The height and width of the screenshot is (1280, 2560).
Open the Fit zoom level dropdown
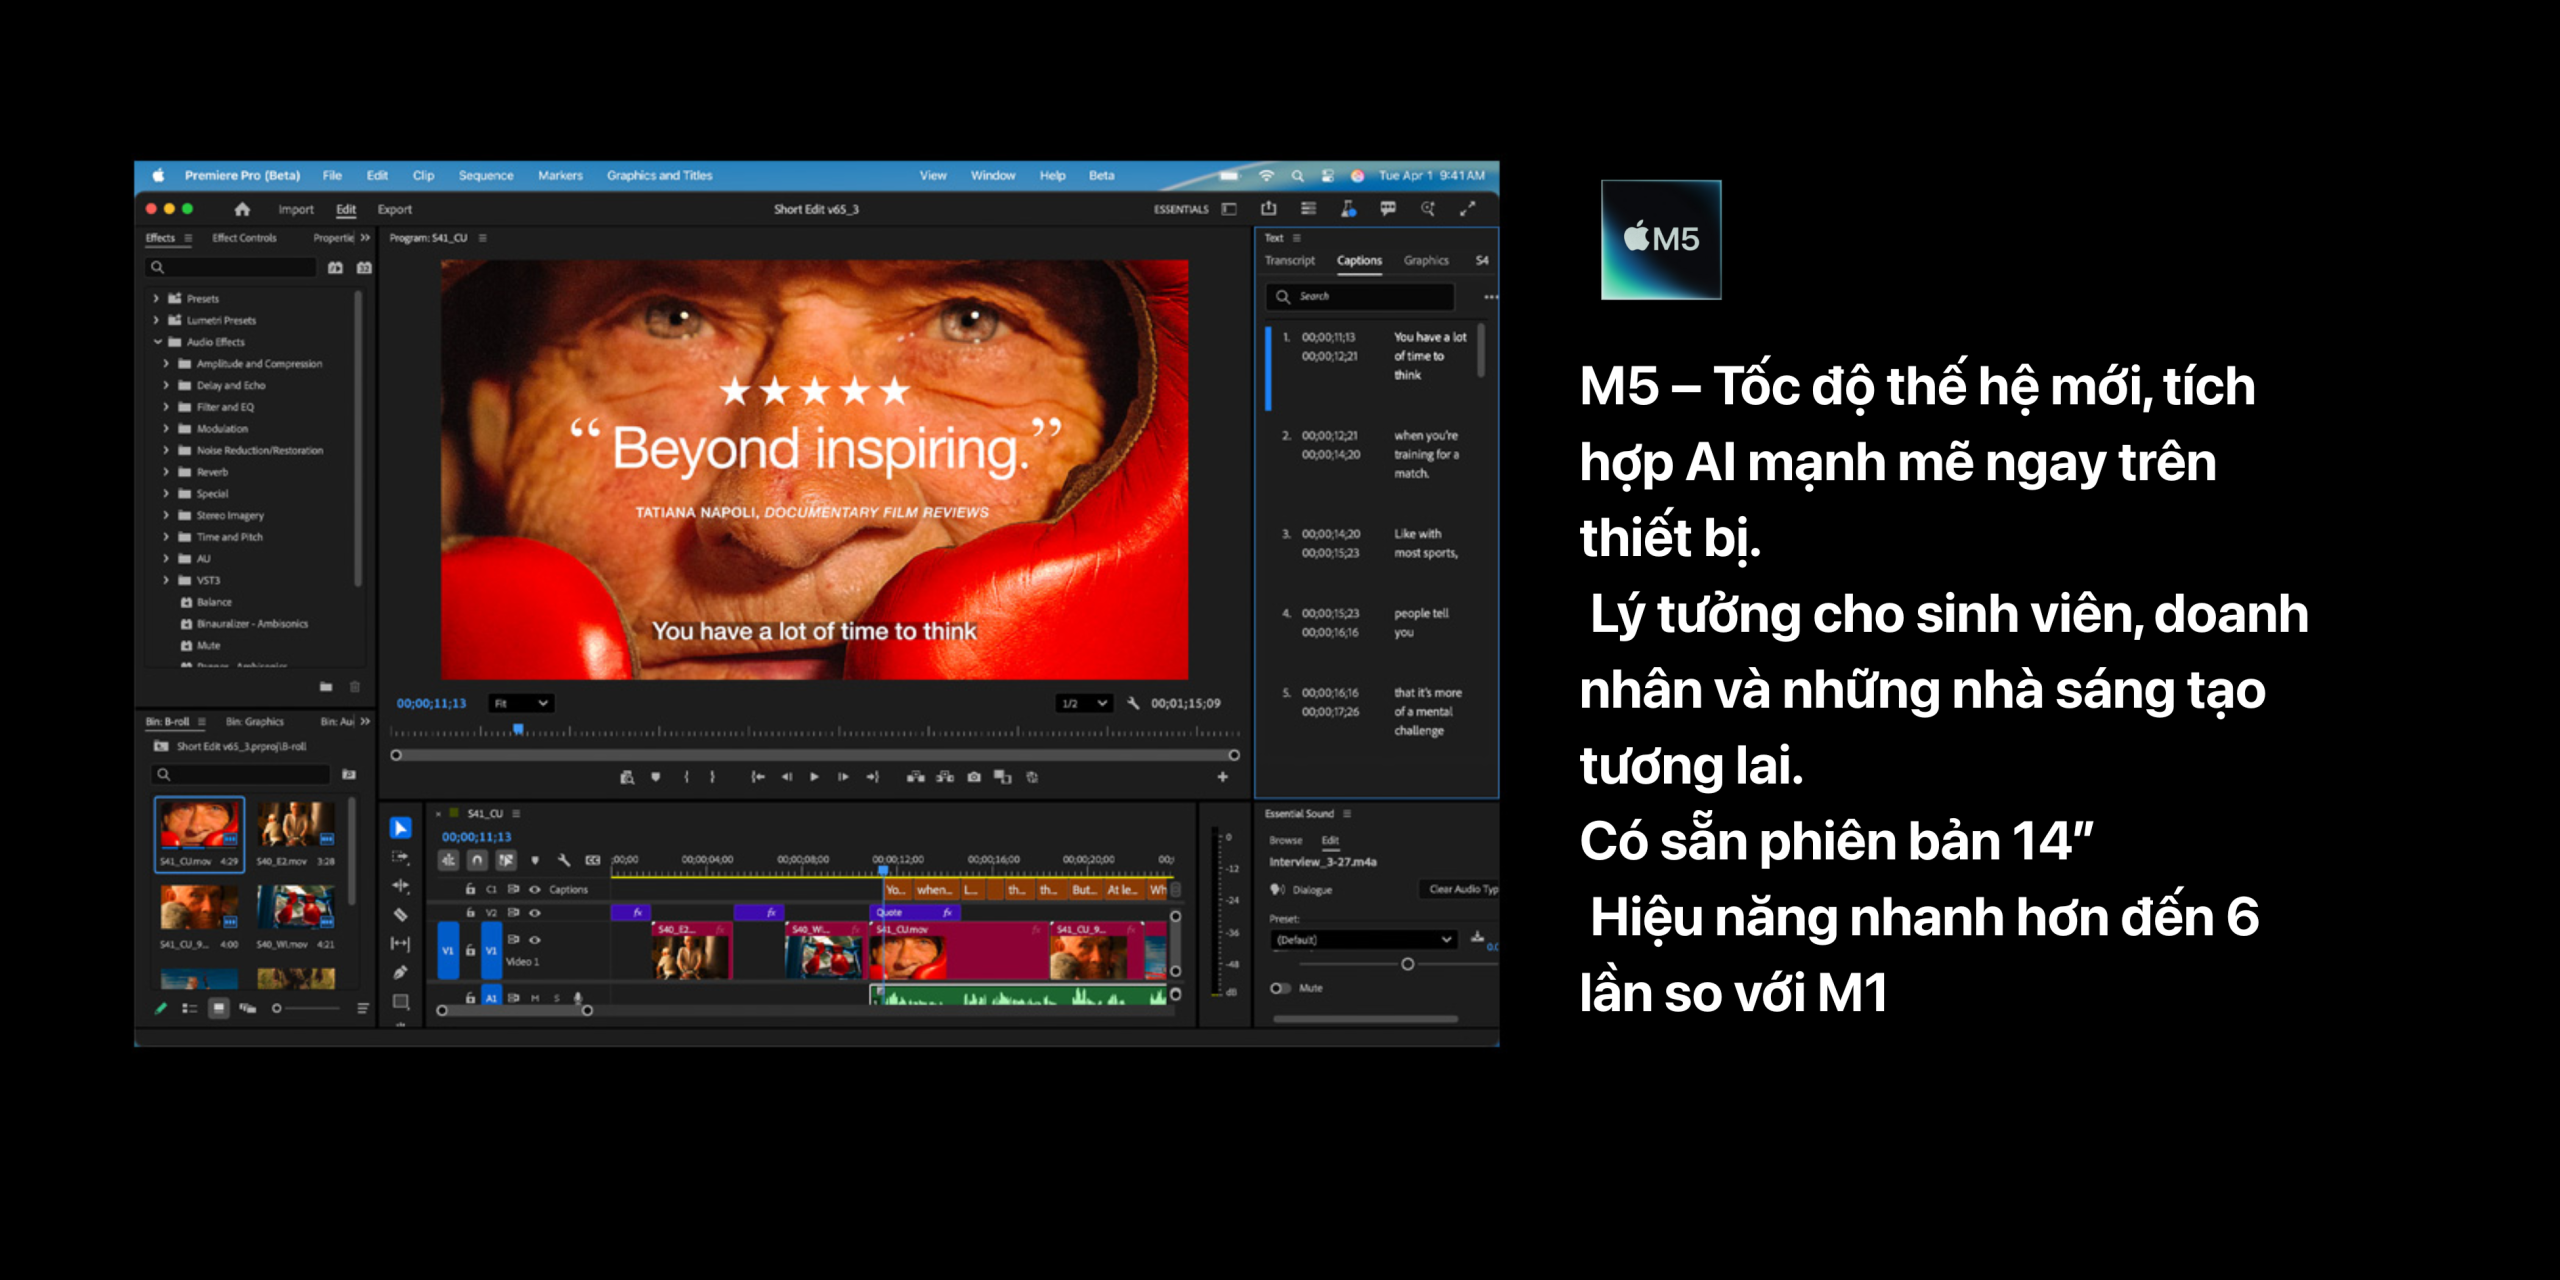(521, 704)
